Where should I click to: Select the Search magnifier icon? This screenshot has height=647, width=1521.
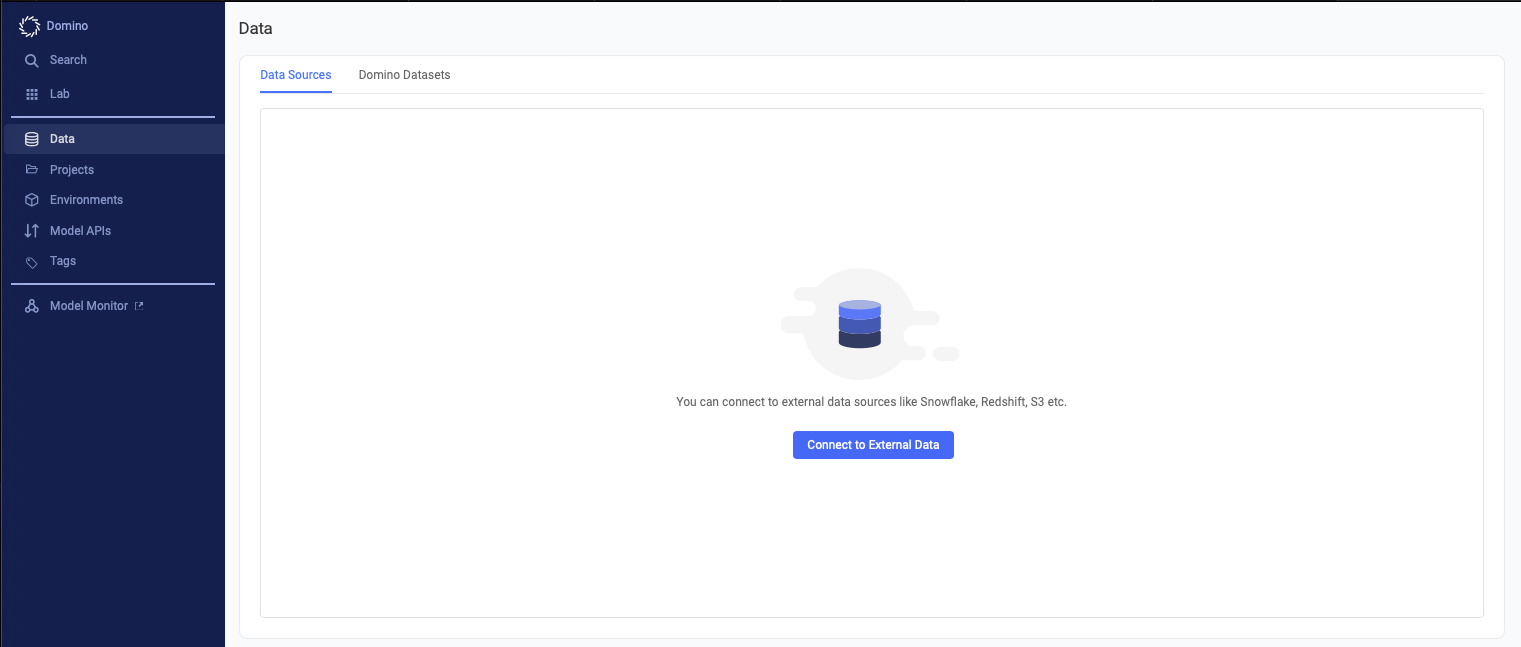click(x=31, y=59)
